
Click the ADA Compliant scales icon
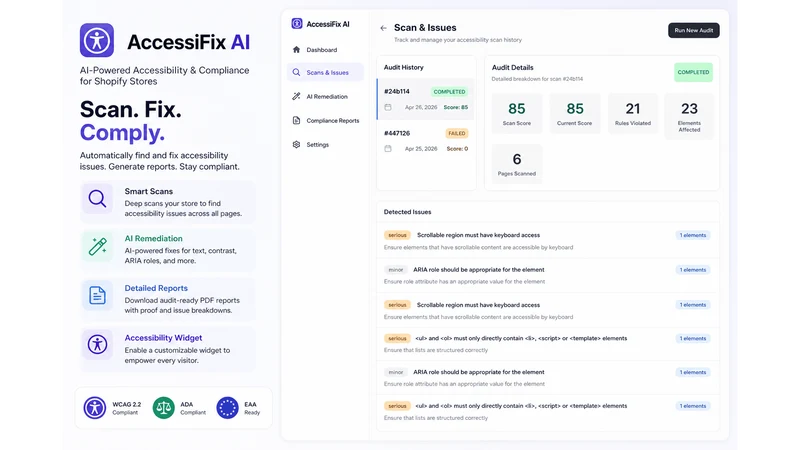pos(163,408)
